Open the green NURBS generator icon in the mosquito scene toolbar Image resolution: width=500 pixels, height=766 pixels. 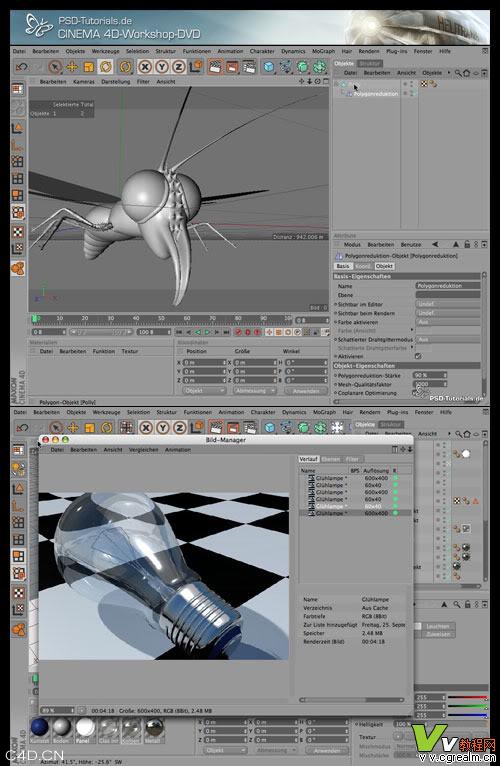point(303,66)
